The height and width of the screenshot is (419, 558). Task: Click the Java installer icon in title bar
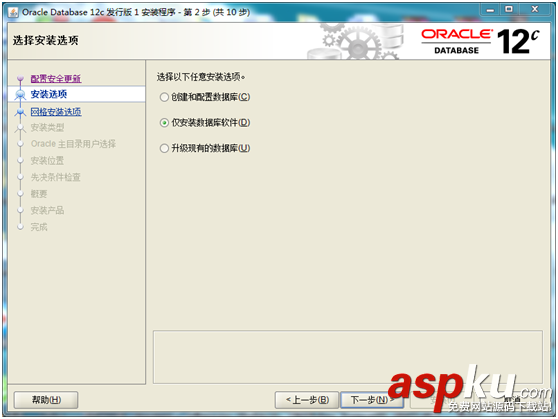coord(14,12)
